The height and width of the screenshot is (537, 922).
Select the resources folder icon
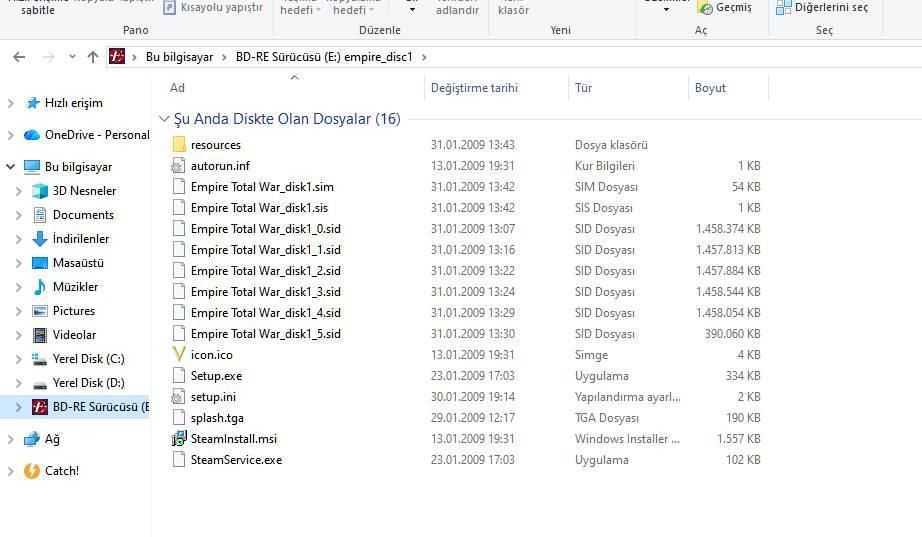[x=179, y=145]
